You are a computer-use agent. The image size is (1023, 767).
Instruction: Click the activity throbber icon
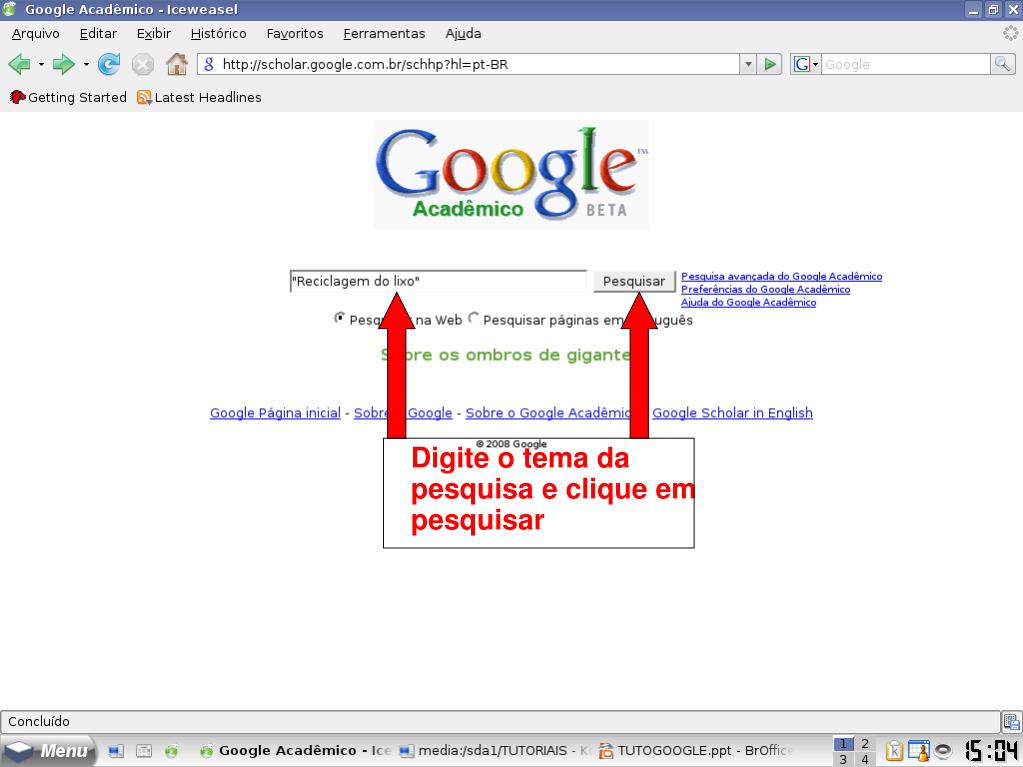(1011, 33)
